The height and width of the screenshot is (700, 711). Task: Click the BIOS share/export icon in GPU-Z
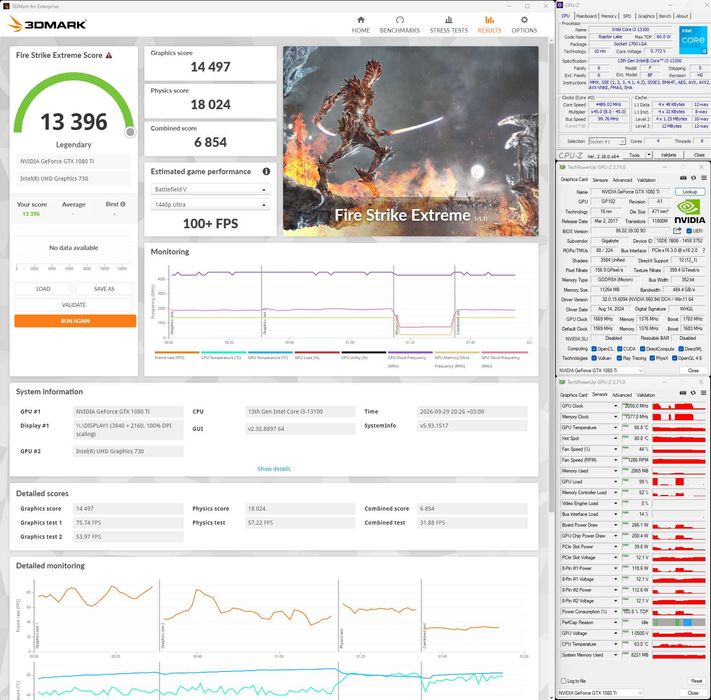click(x=677, y=231)
